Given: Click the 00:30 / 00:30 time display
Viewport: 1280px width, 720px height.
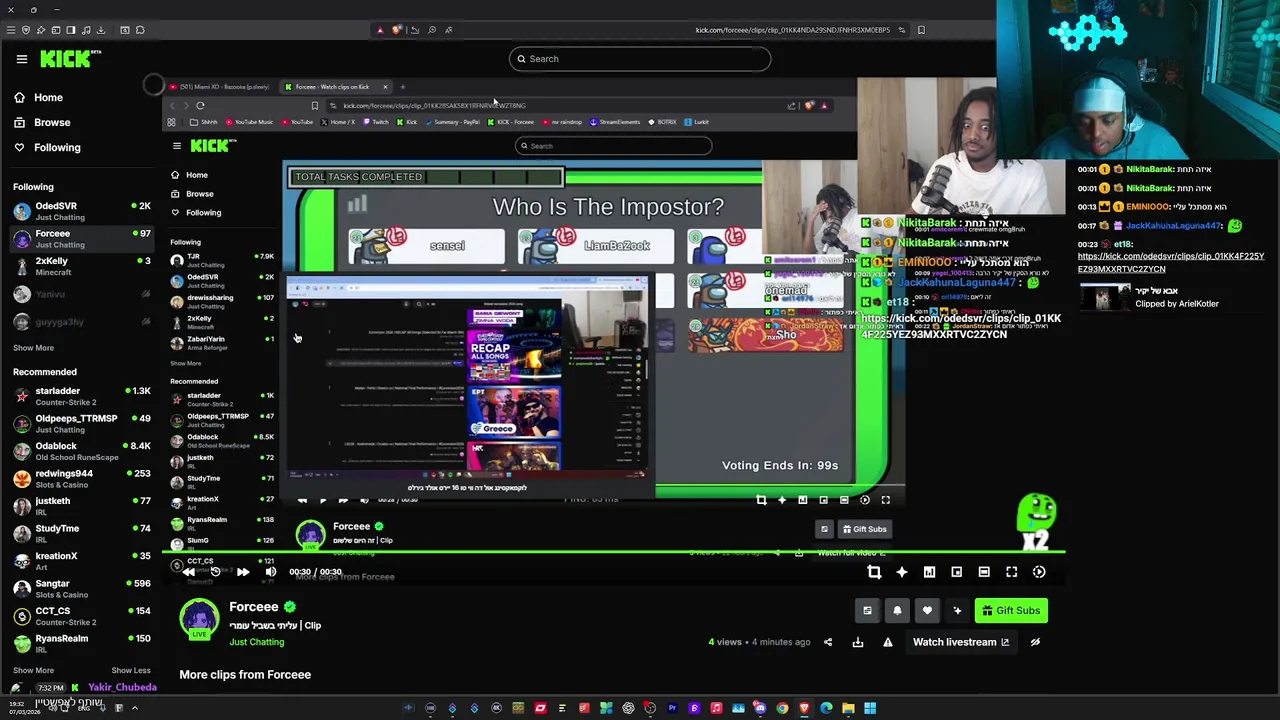Looking at the screenshot, I should 316,572.
